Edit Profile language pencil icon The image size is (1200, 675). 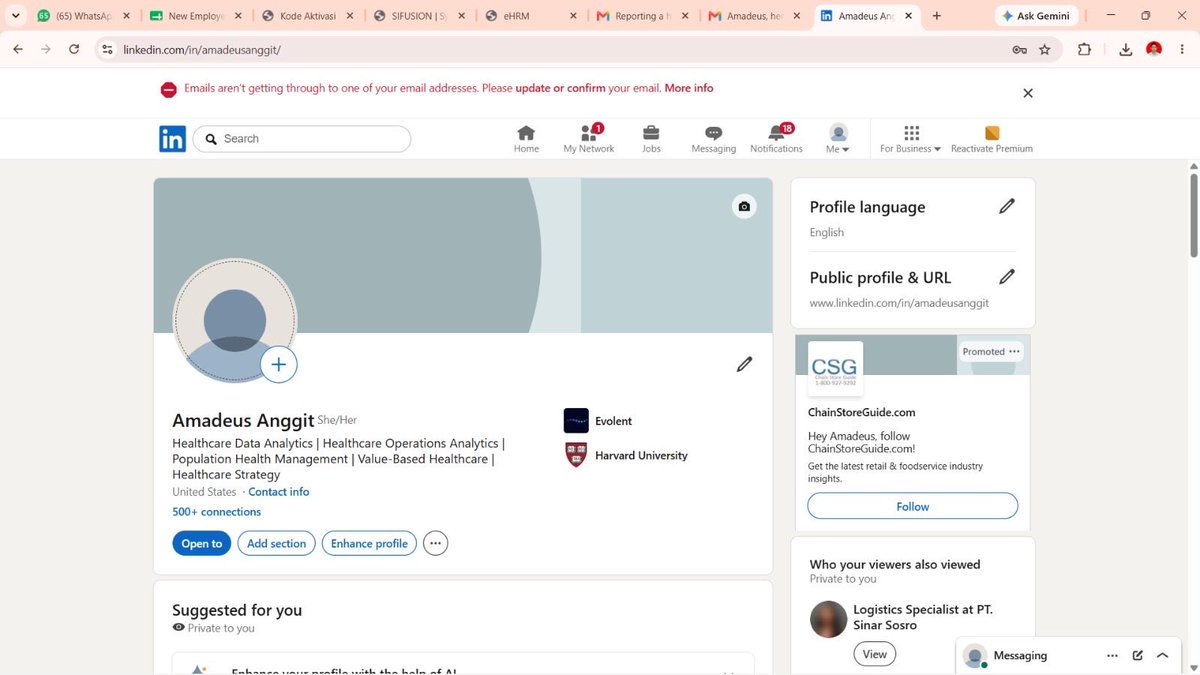[1007, 206]
